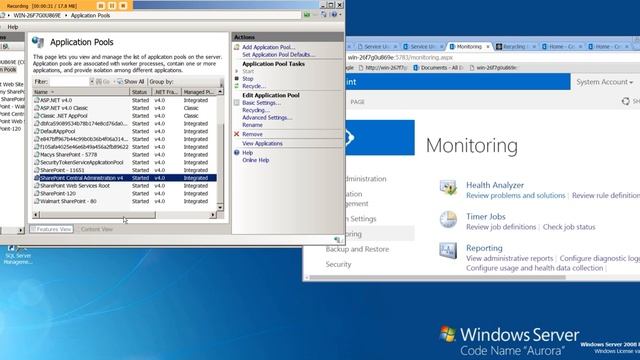640x360 pixels.
Task: Click the Application Pools header icon
Action: click(x=38, y=42)
